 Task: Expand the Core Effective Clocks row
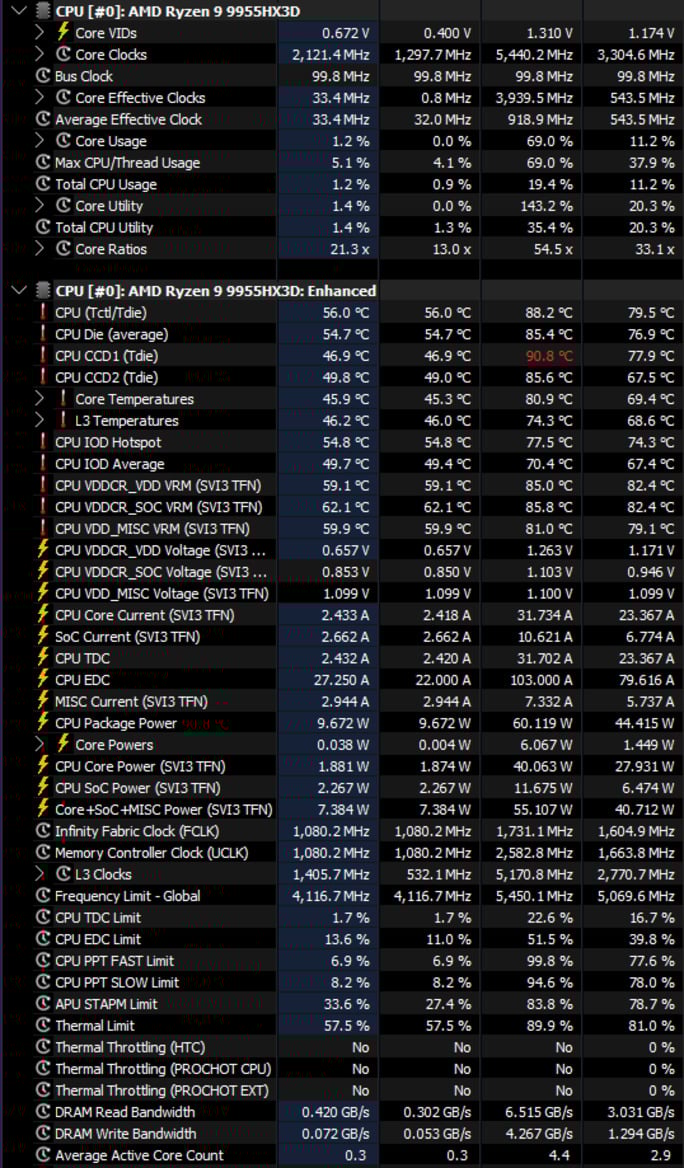39,98
